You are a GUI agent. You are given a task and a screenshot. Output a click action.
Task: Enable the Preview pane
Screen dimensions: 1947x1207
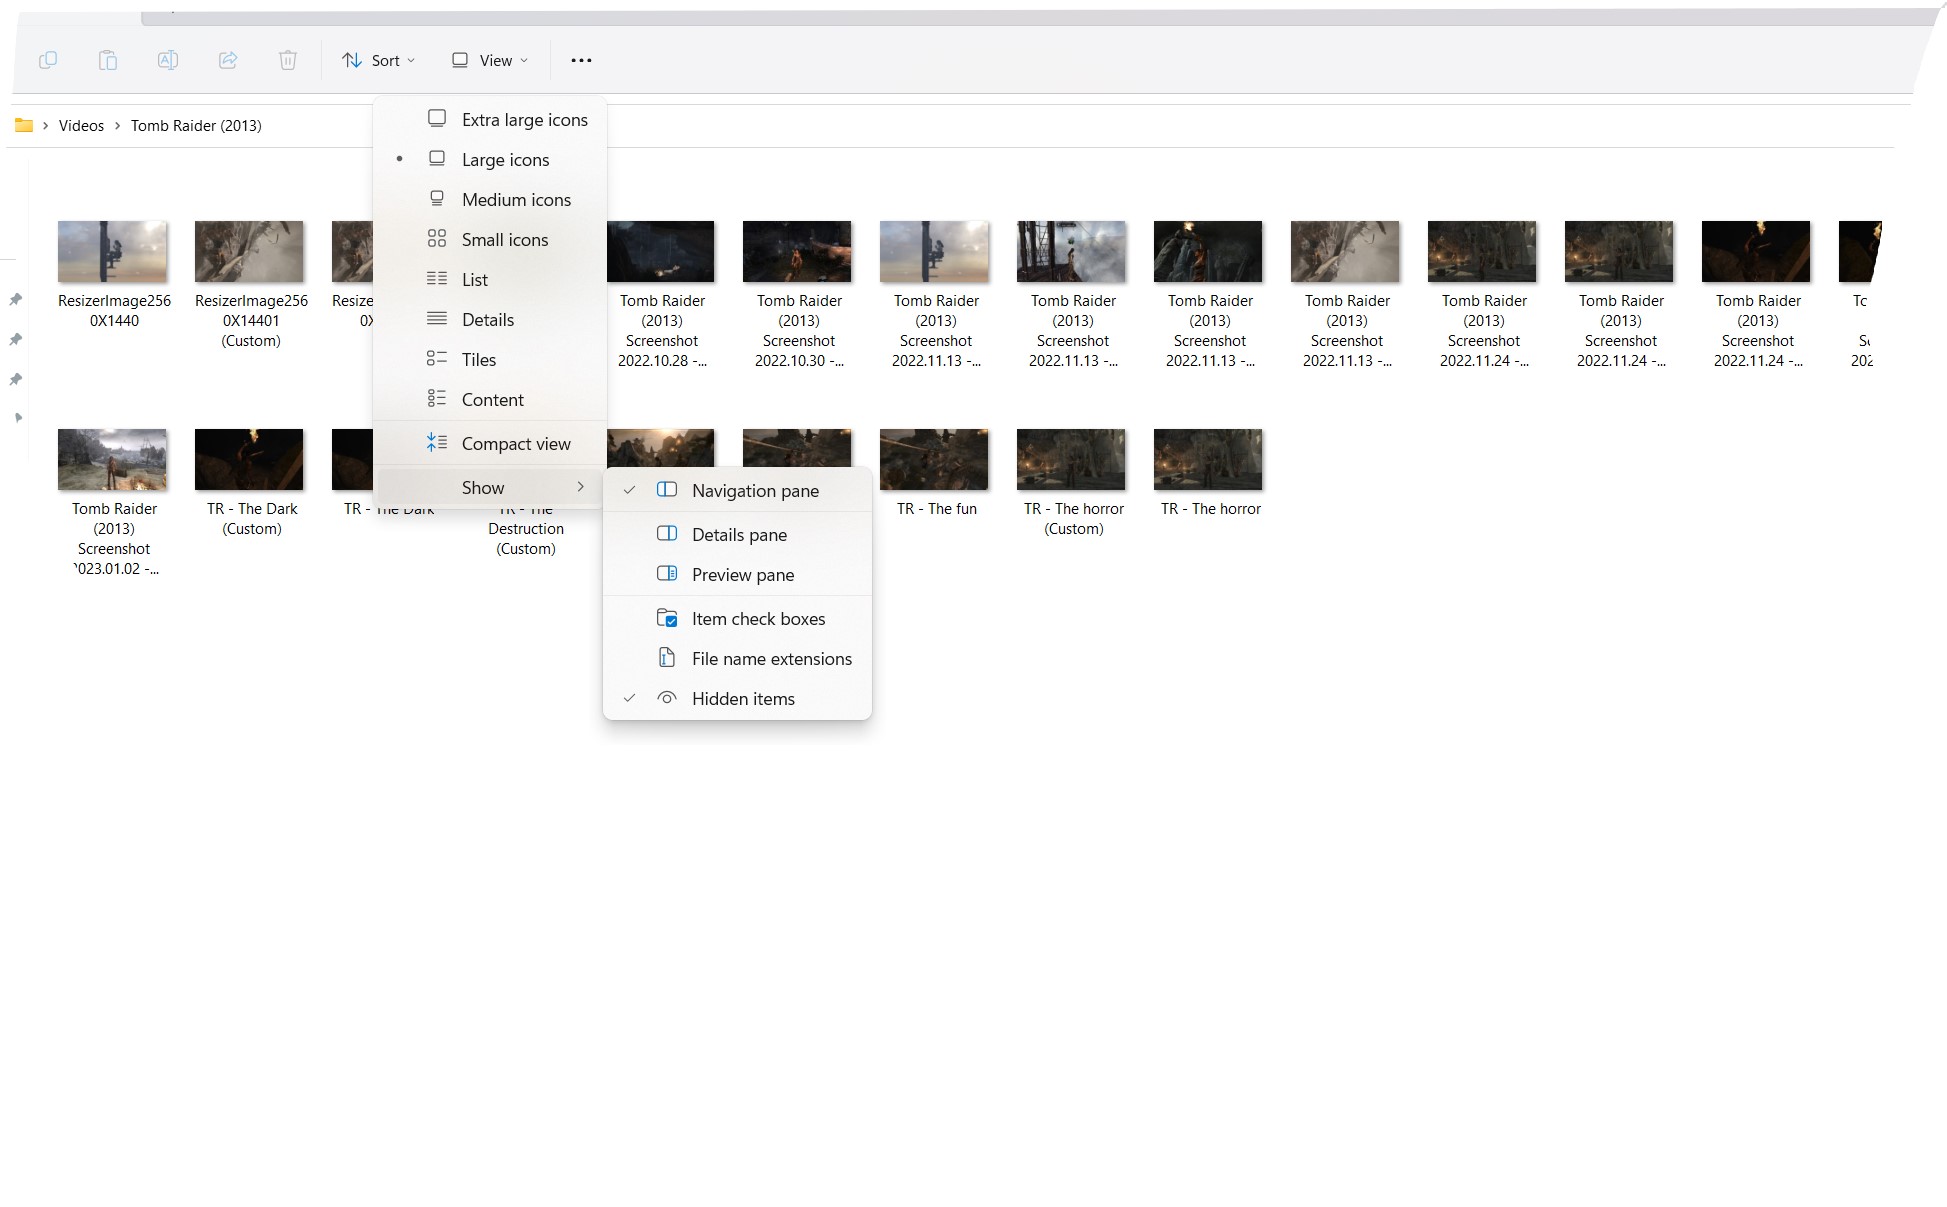737,574
